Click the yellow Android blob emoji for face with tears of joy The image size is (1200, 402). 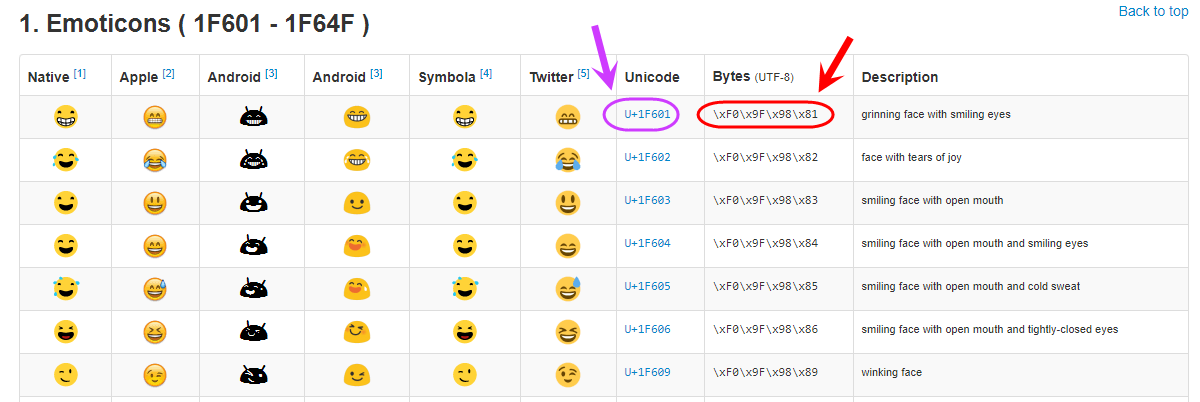357,160
